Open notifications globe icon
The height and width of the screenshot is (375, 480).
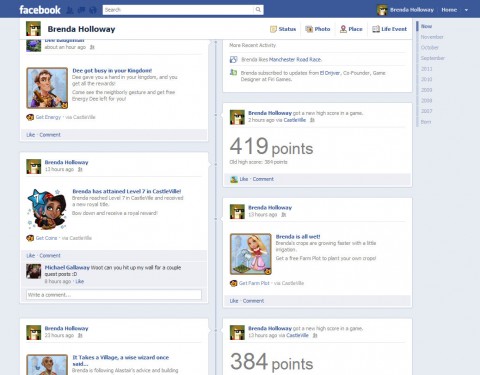[x=93, y=10]
